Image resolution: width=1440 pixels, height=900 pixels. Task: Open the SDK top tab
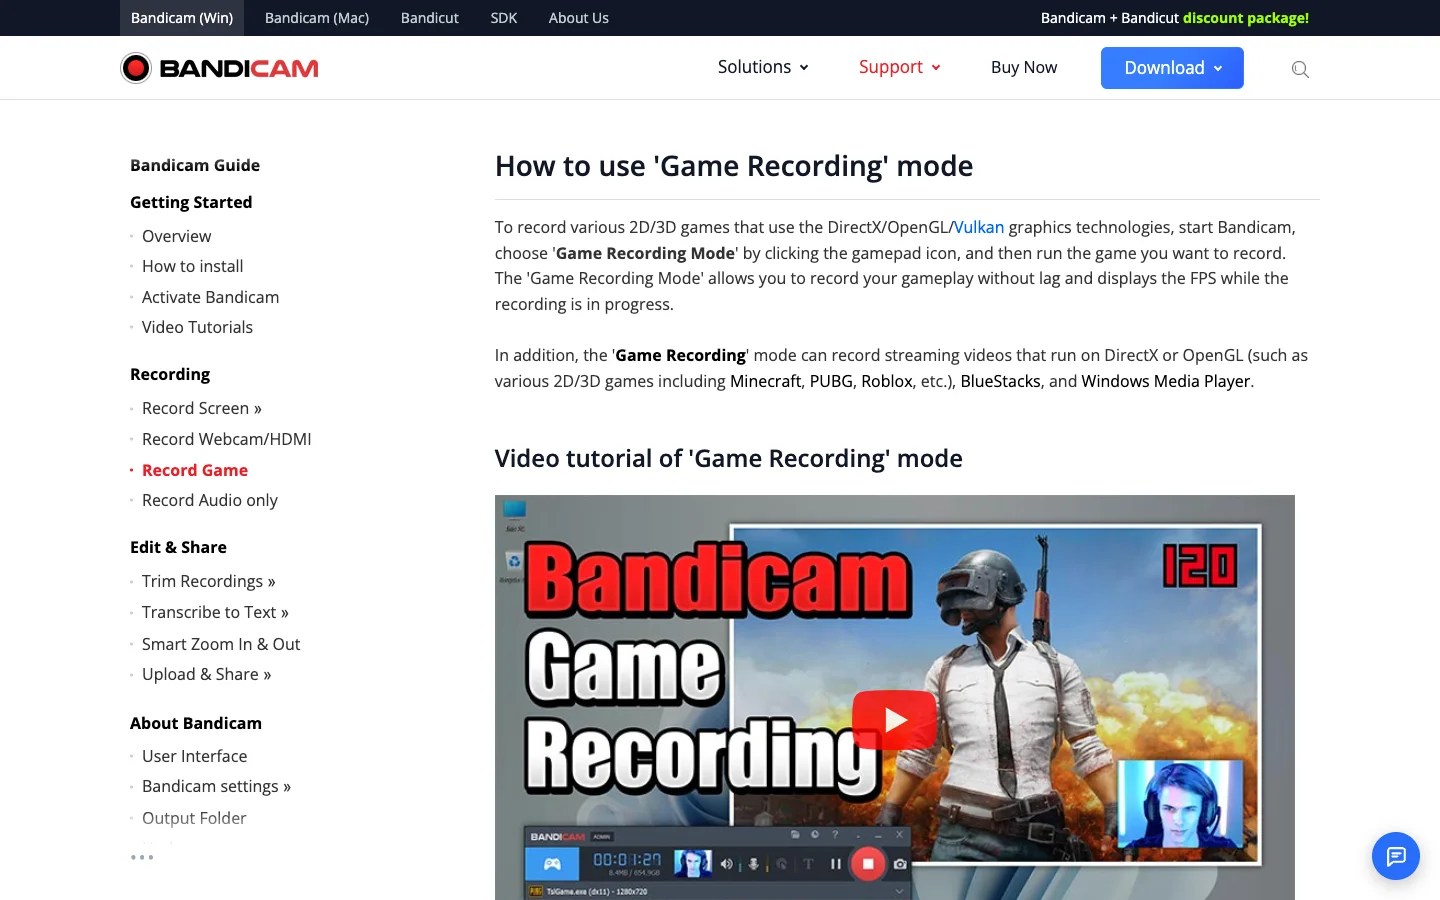(x=504, y=18)
